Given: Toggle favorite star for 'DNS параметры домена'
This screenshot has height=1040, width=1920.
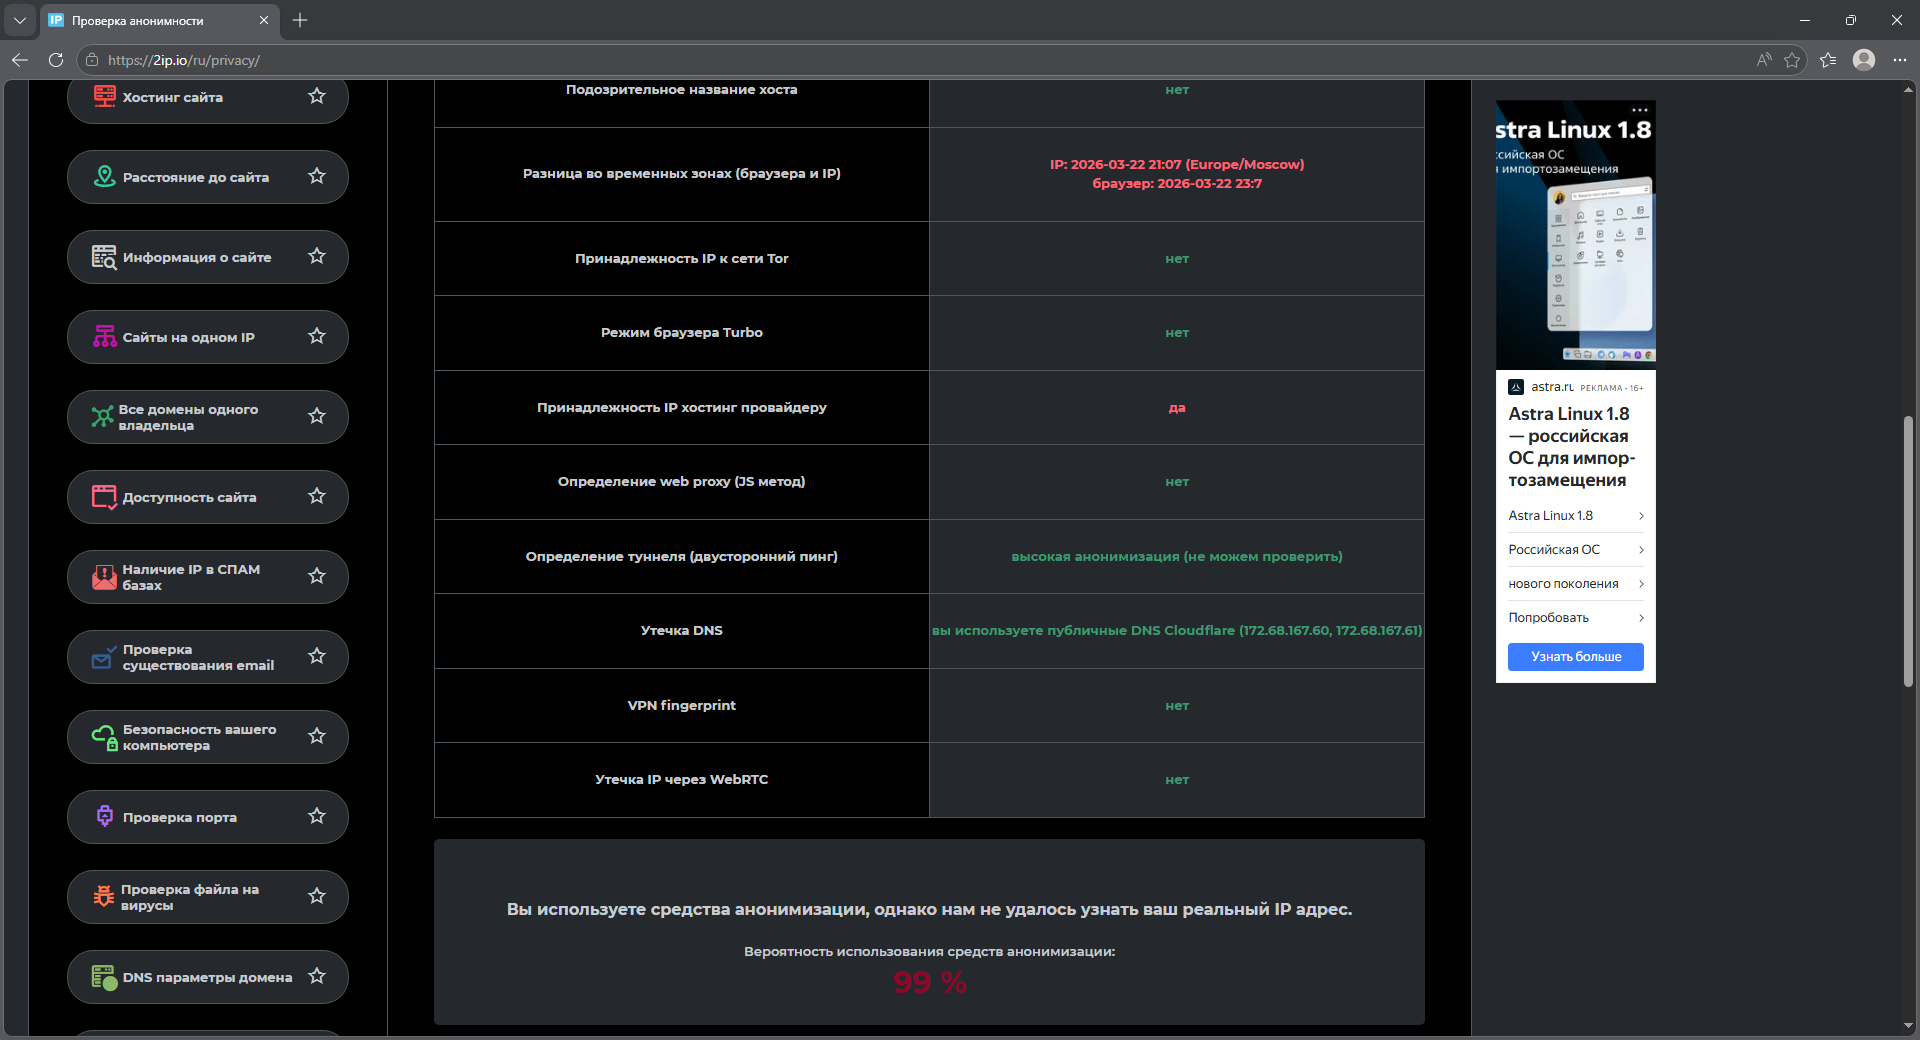Looking at the screenshot, I should click(x=317, y=976).
